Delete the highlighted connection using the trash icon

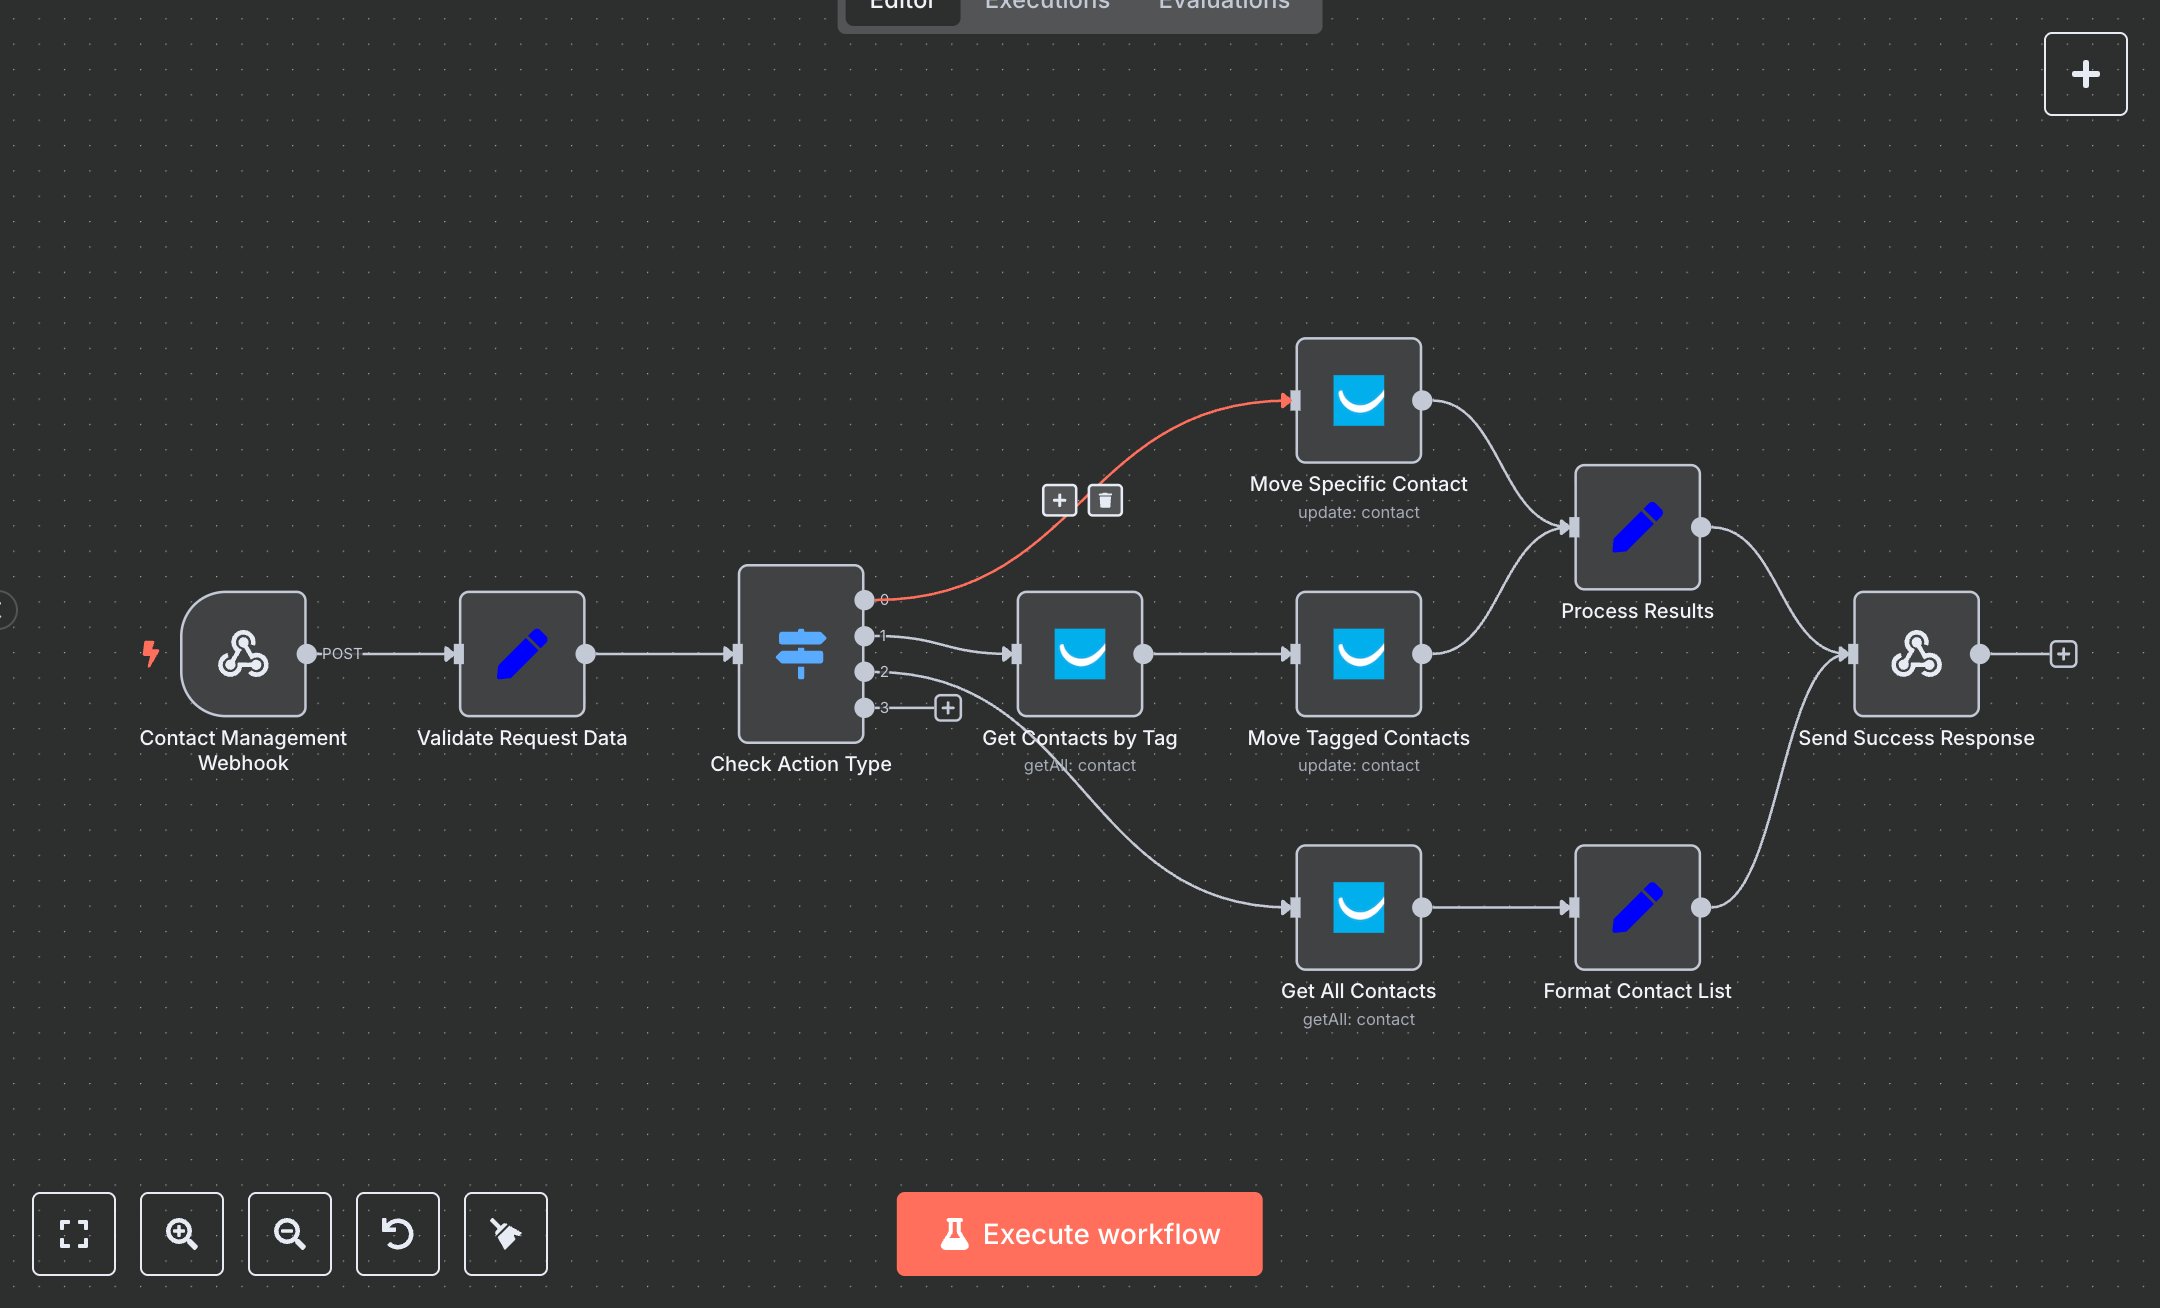pyautogui.click(x=1103, y=499)
